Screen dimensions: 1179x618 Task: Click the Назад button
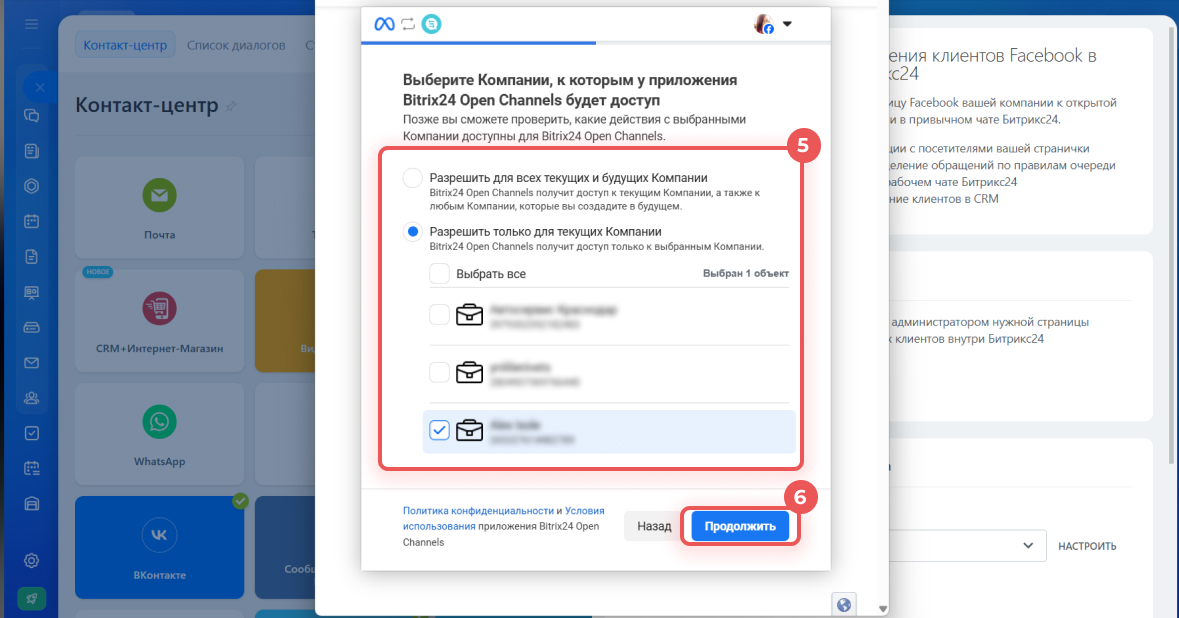click(x=654, y=526)
